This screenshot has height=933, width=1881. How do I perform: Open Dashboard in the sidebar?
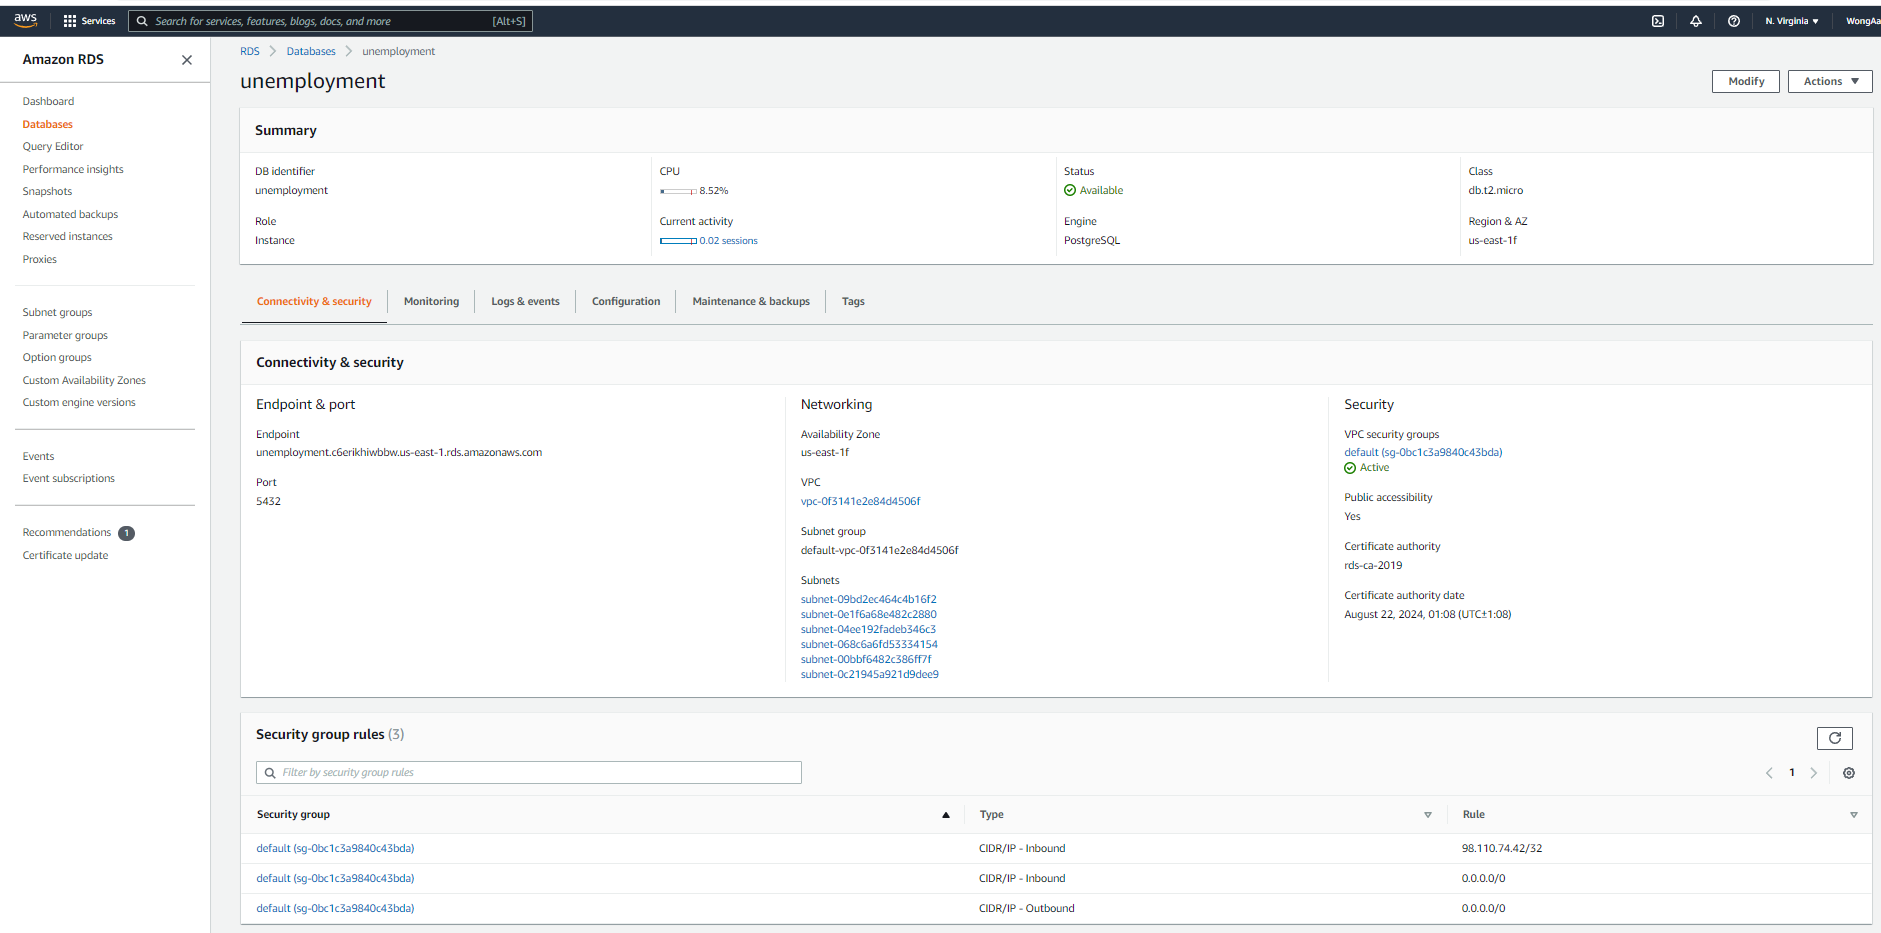(x=48, y=101)
